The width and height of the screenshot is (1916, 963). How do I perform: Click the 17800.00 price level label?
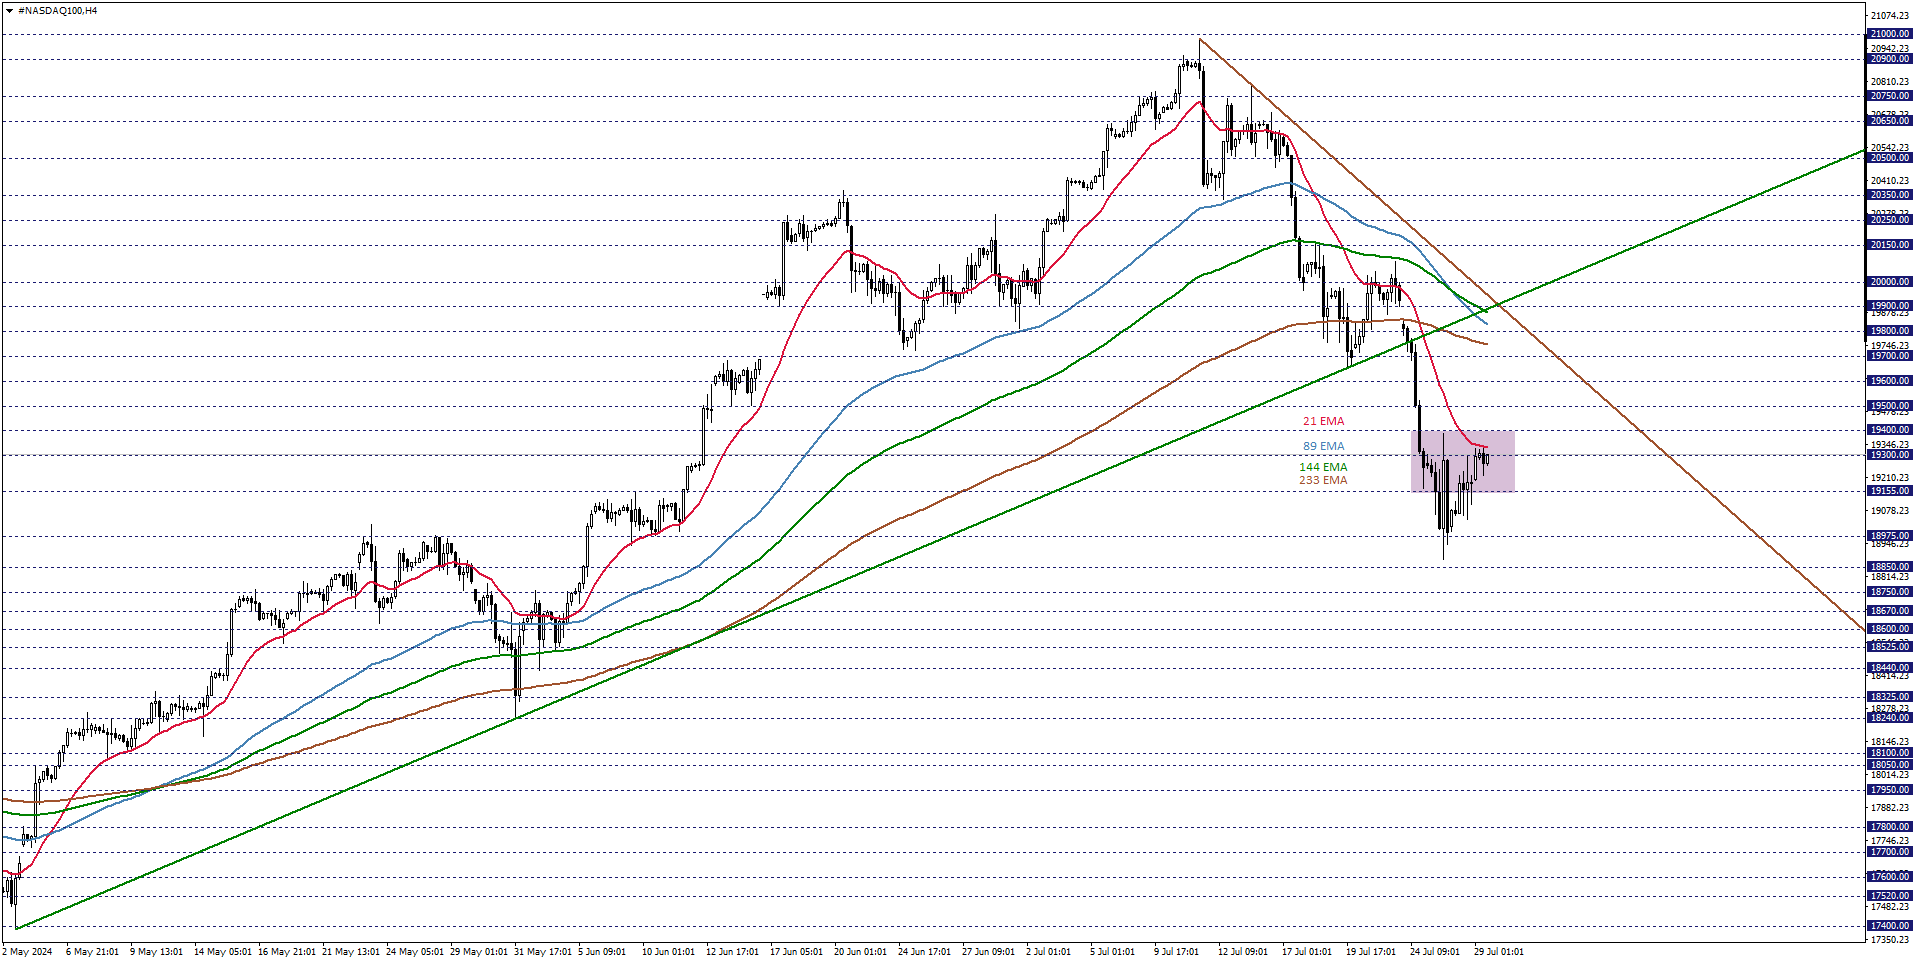(x=1890, y=827)
